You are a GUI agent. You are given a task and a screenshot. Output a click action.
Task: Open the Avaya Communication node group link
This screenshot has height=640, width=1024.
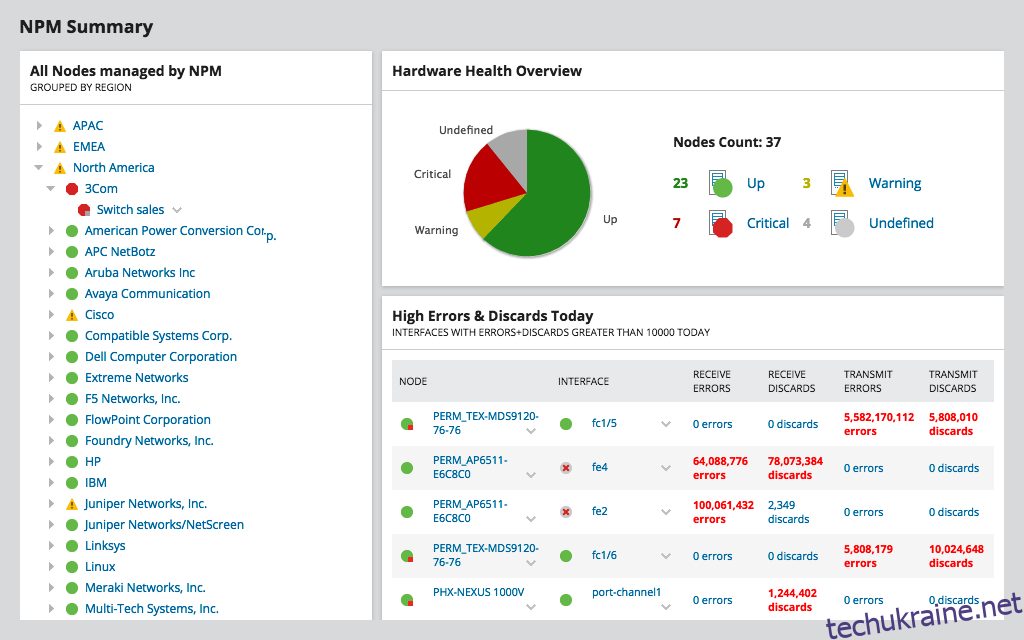click(148, 294)
